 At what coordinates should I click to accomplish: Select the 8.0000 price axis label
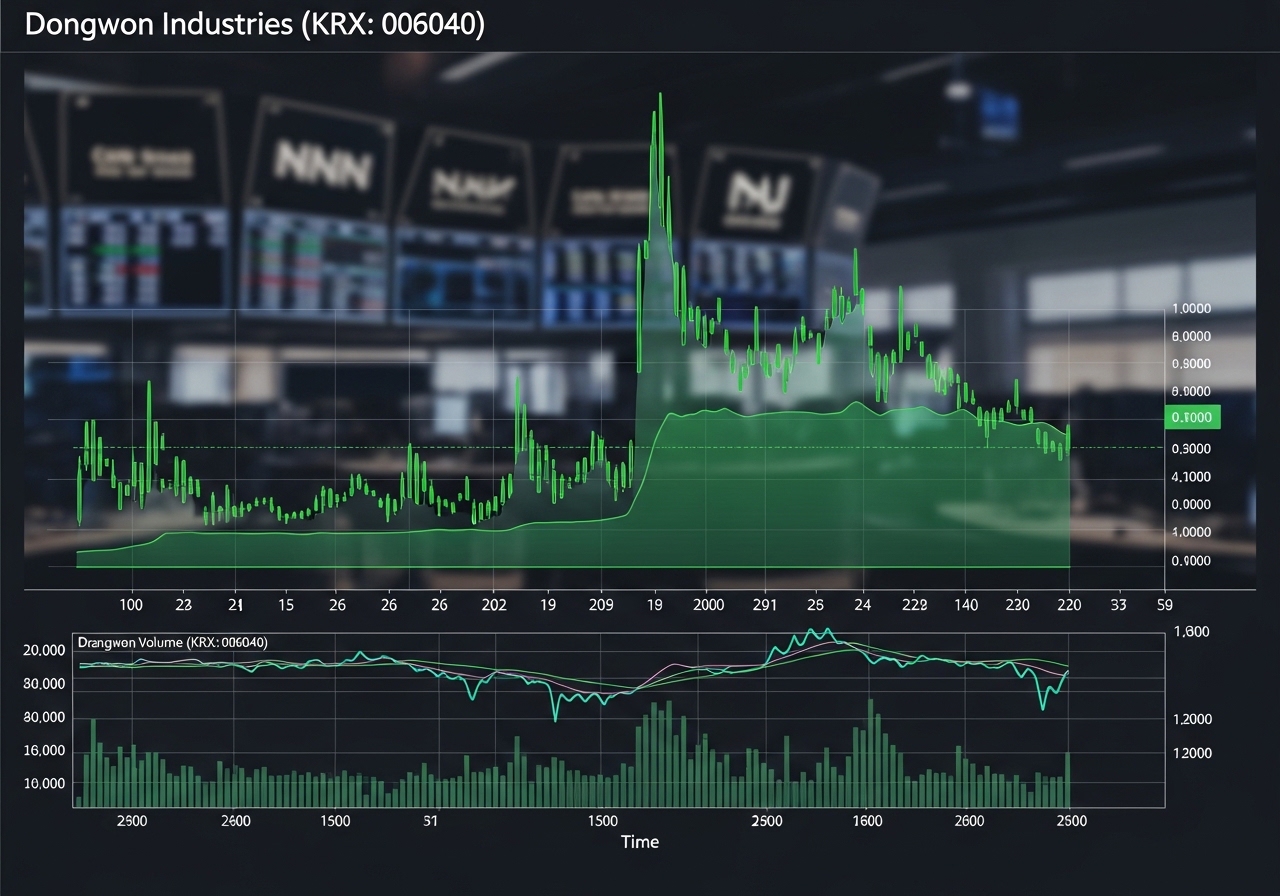click(x=1191, y=392)
